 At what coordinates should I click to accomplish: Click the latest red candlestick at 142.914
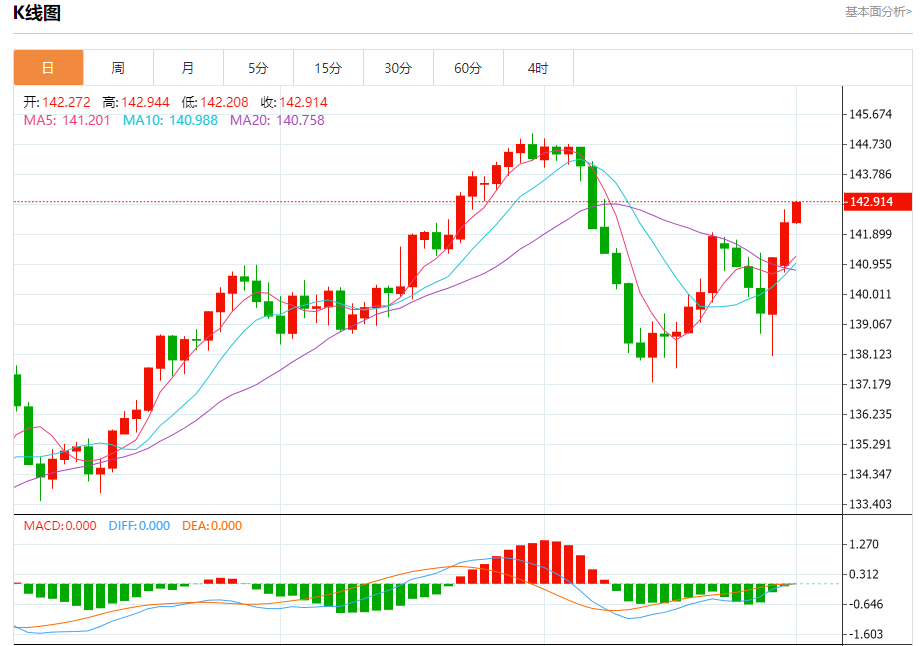pyautogui.click(x=796, y=212)
